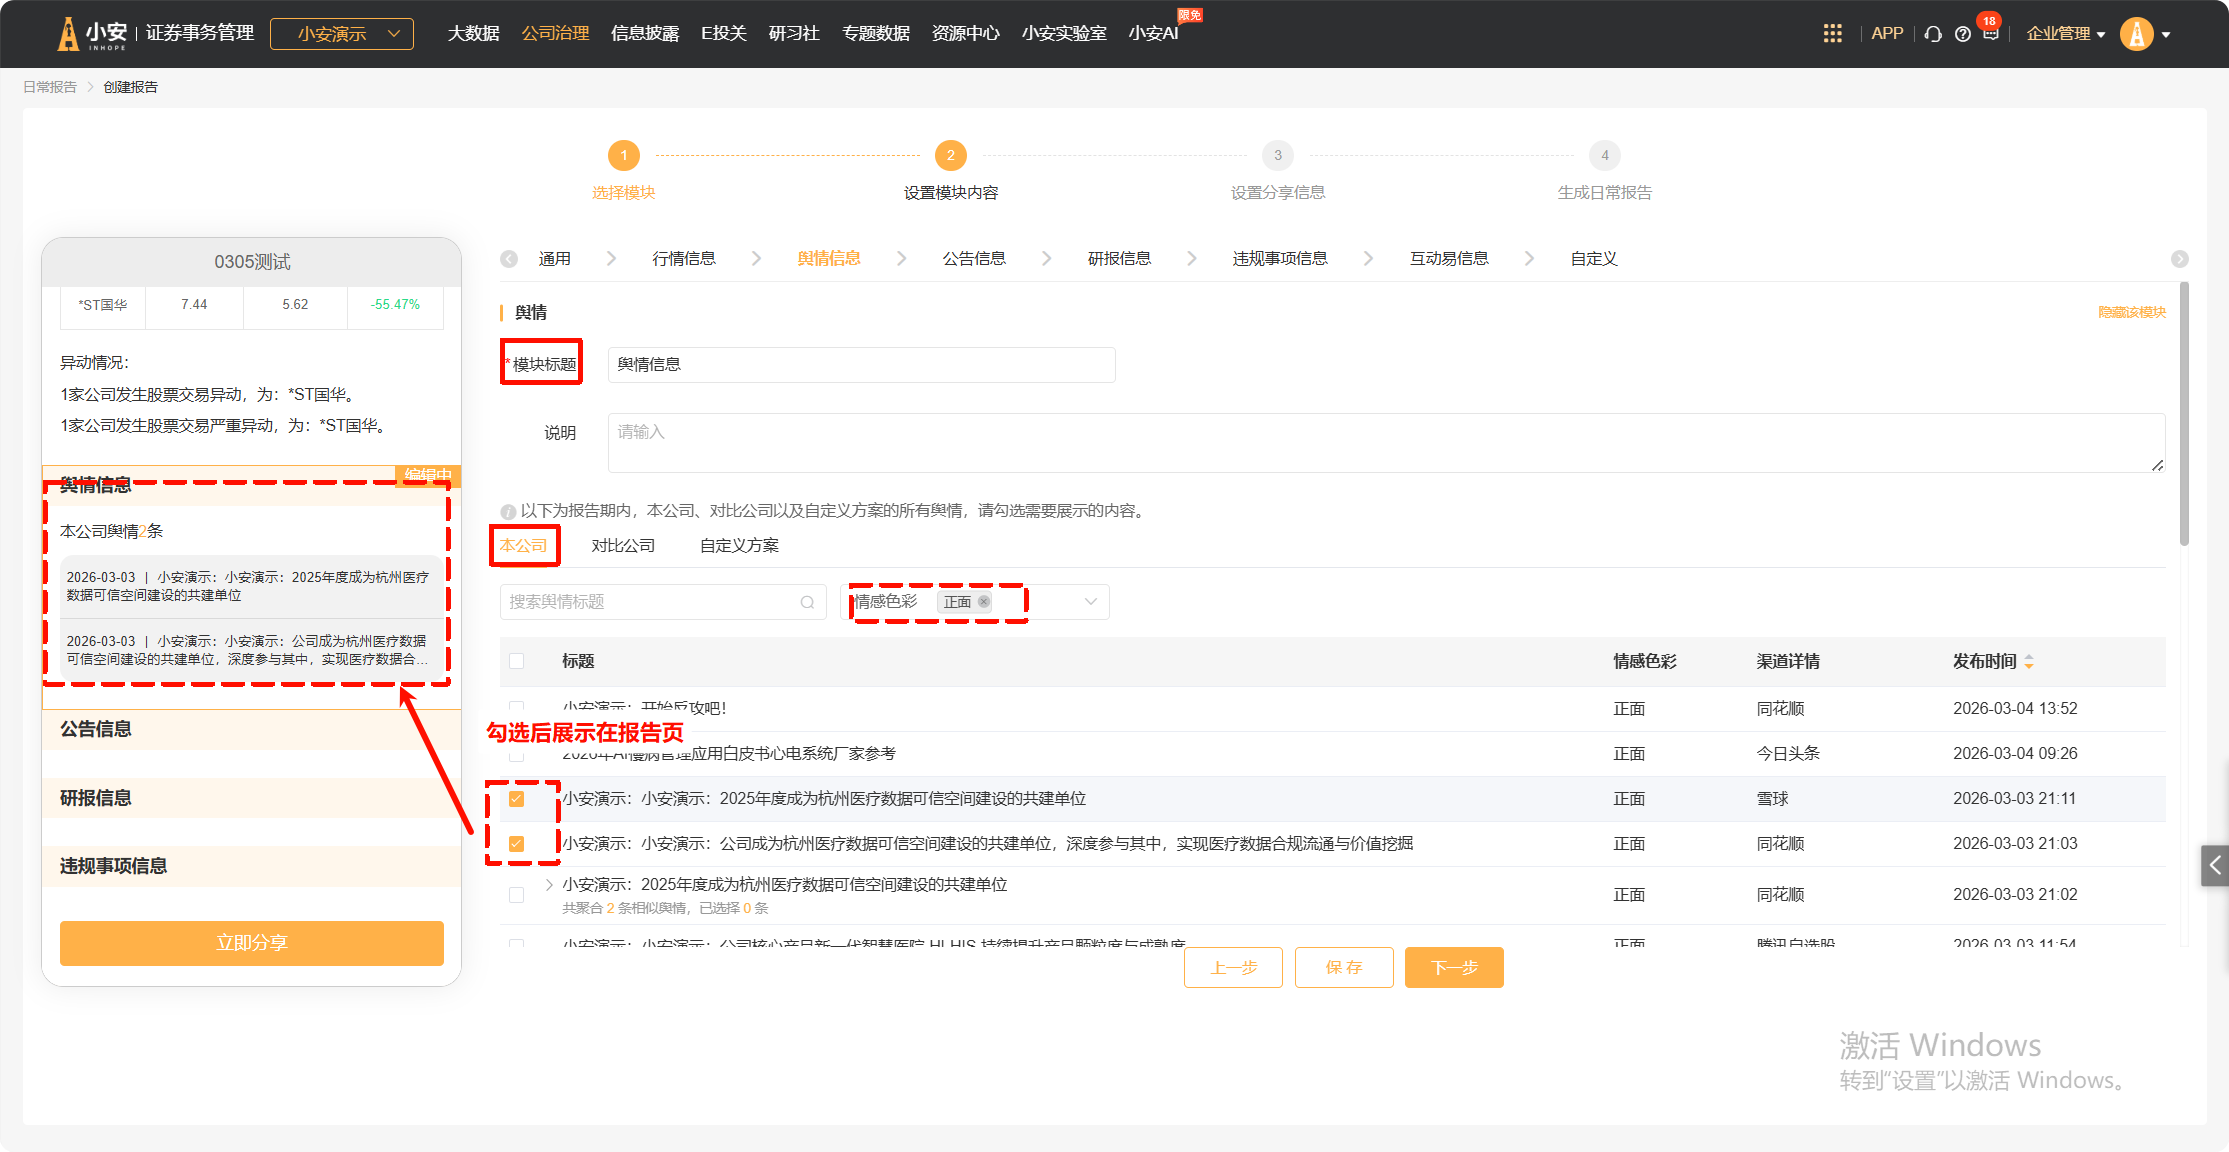Expand aggregated similar news row chevron

(x=549, y=885)
